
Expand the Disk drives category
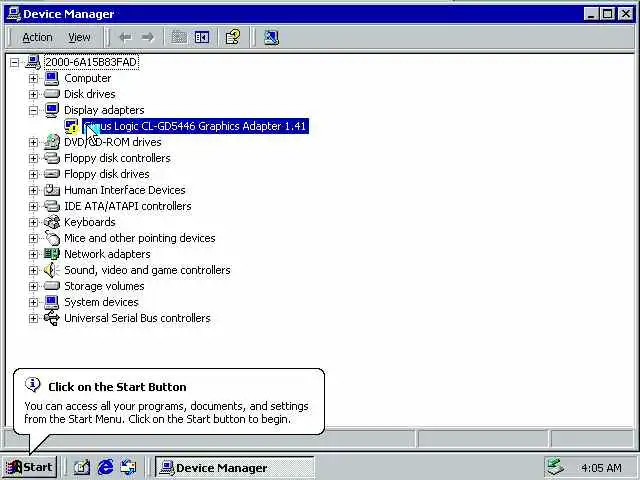tap(33, 94)
